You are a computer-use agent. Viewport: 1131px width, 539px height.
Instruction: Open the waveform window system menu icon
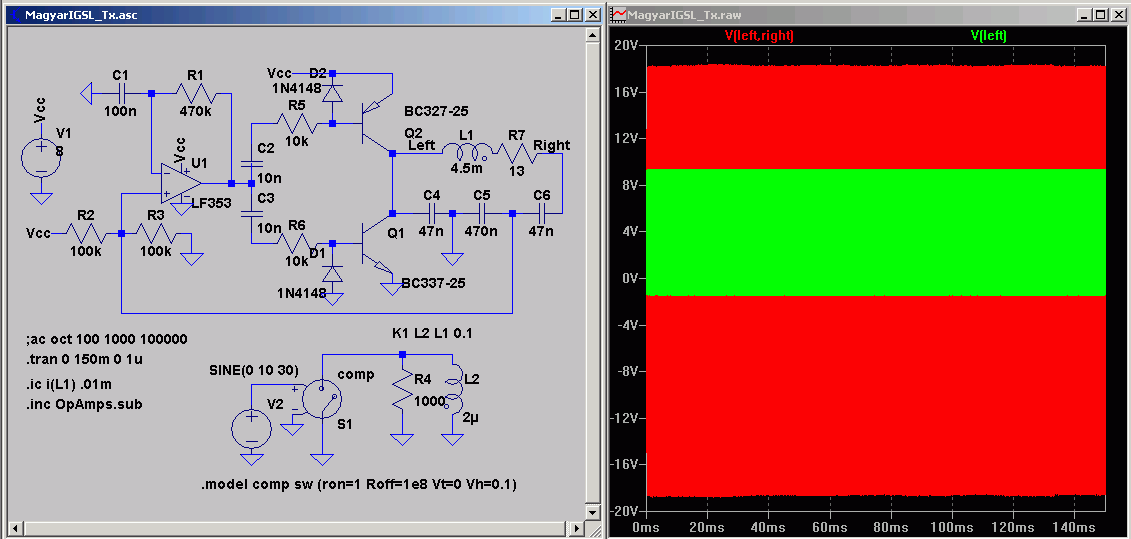620,15
